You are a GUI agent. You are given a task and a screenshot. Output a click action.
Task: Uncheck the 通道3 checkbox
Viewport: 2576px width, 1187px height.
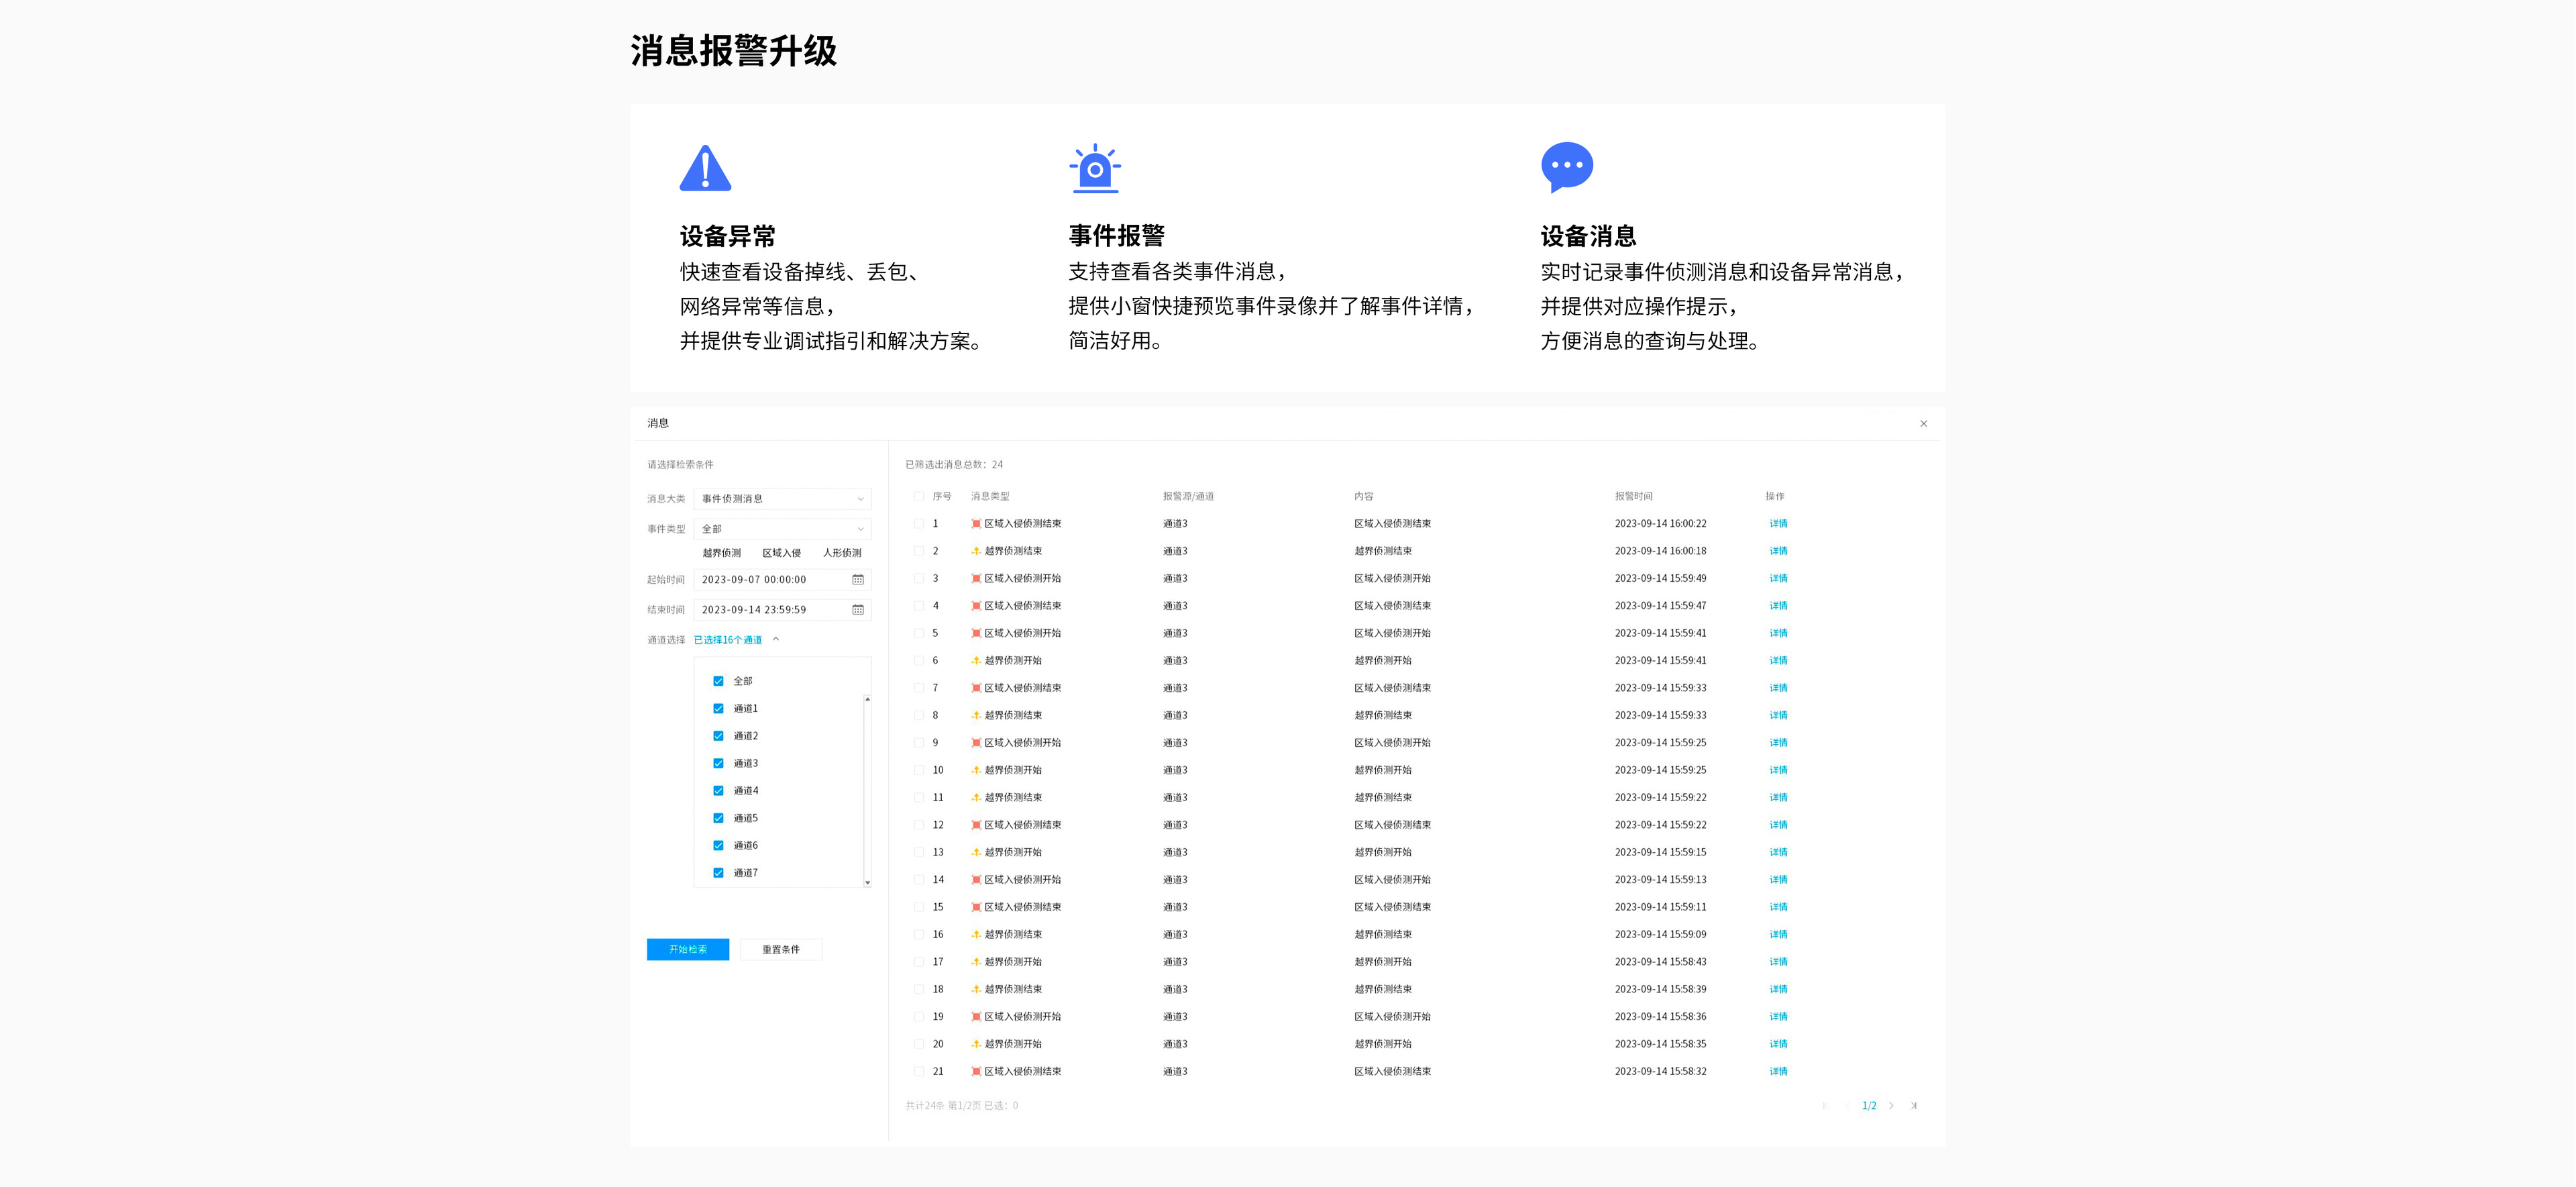[x=718, y=764]
